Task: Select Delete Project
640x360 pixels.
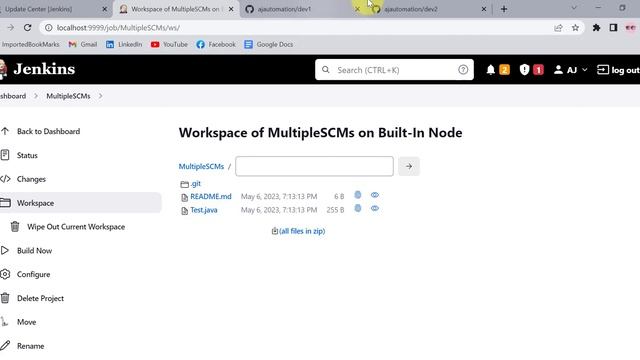Action: pyautogui.click(x=40, y=298)
